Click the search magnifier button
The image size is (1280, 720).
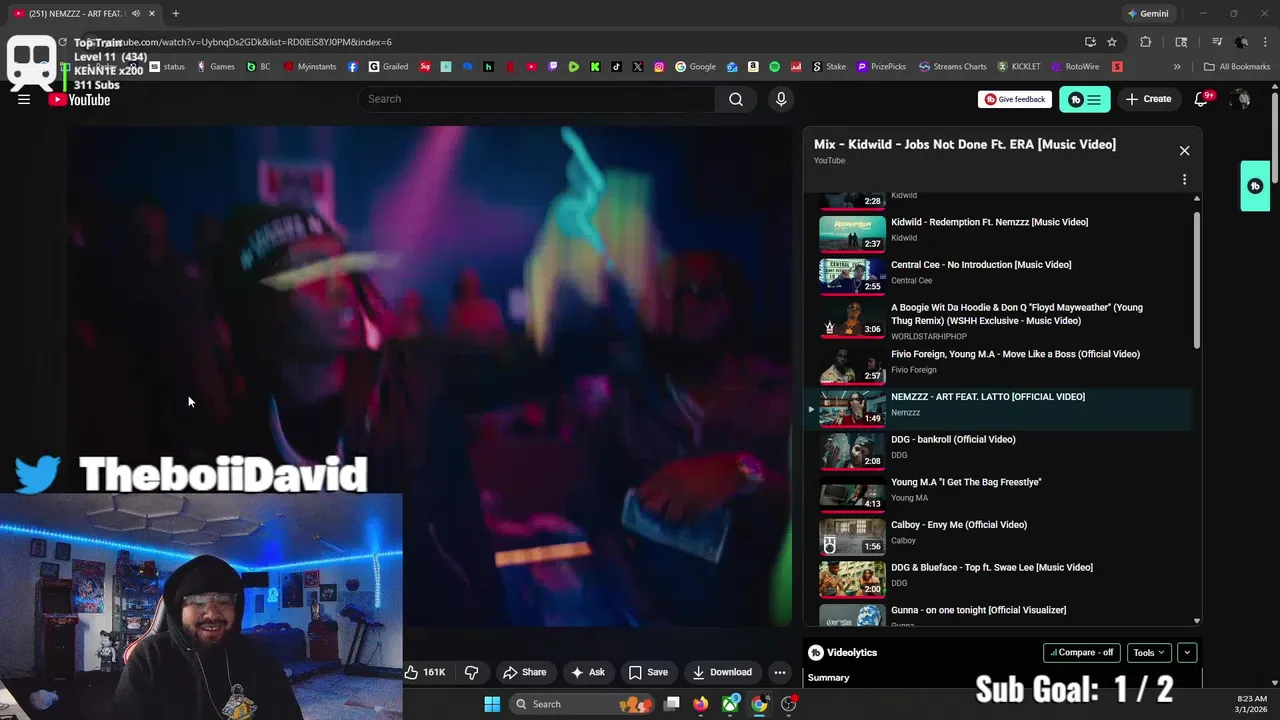[x=736, y=99]
